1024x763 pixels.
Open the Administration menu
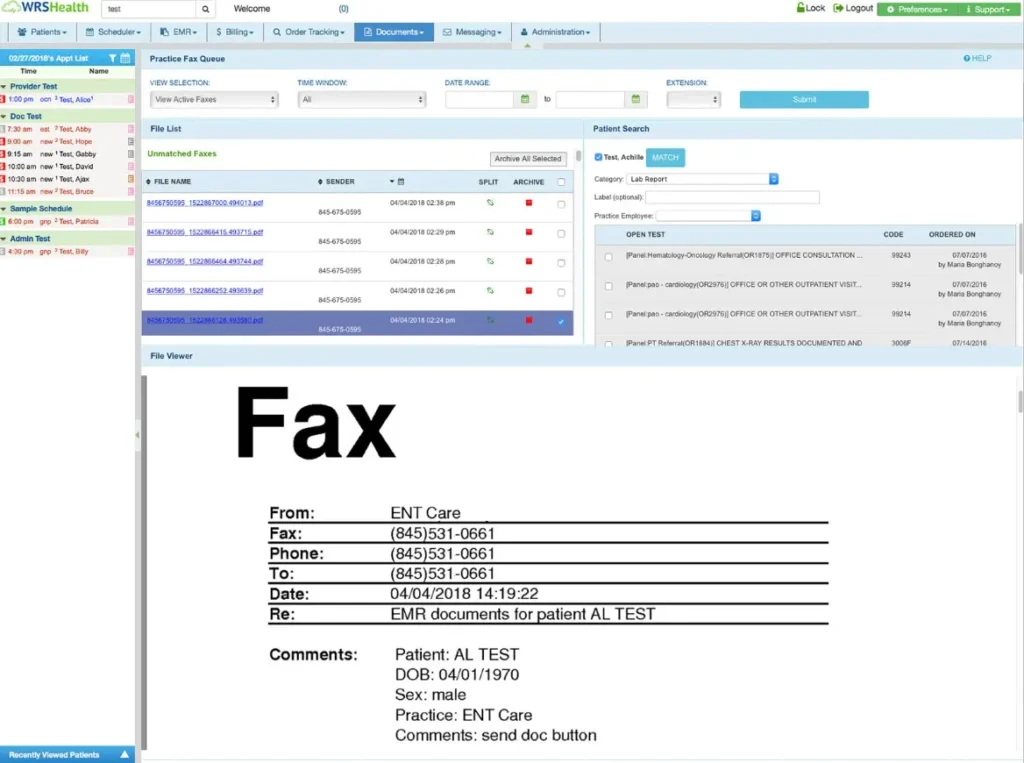pos(554,31)
